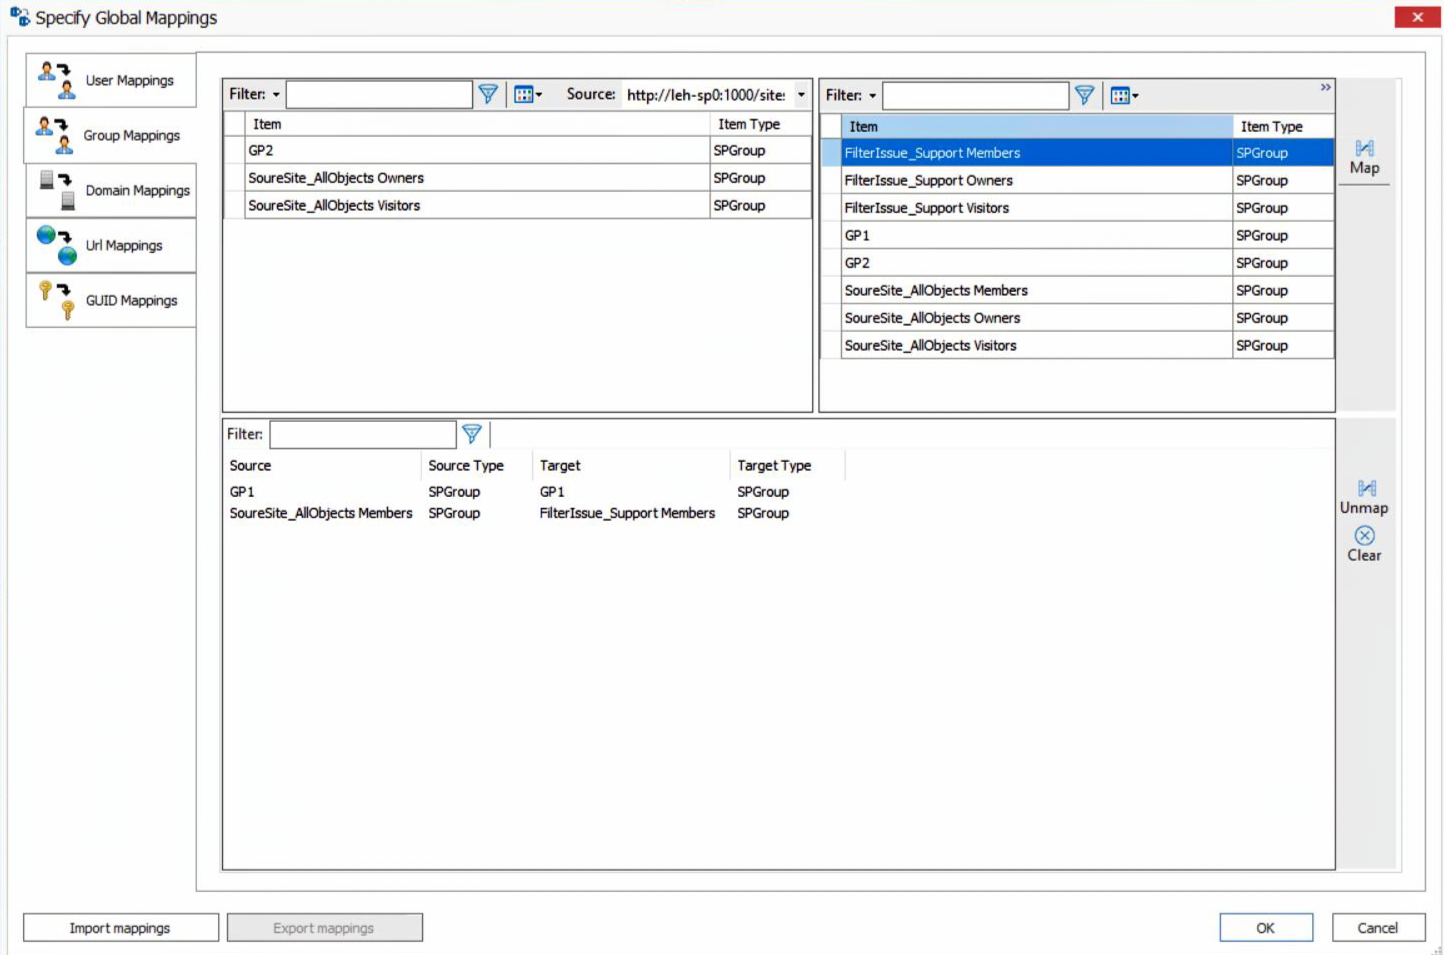Click the Clear icon below Unmap

pyautogui.click(x=1364, y=537)
